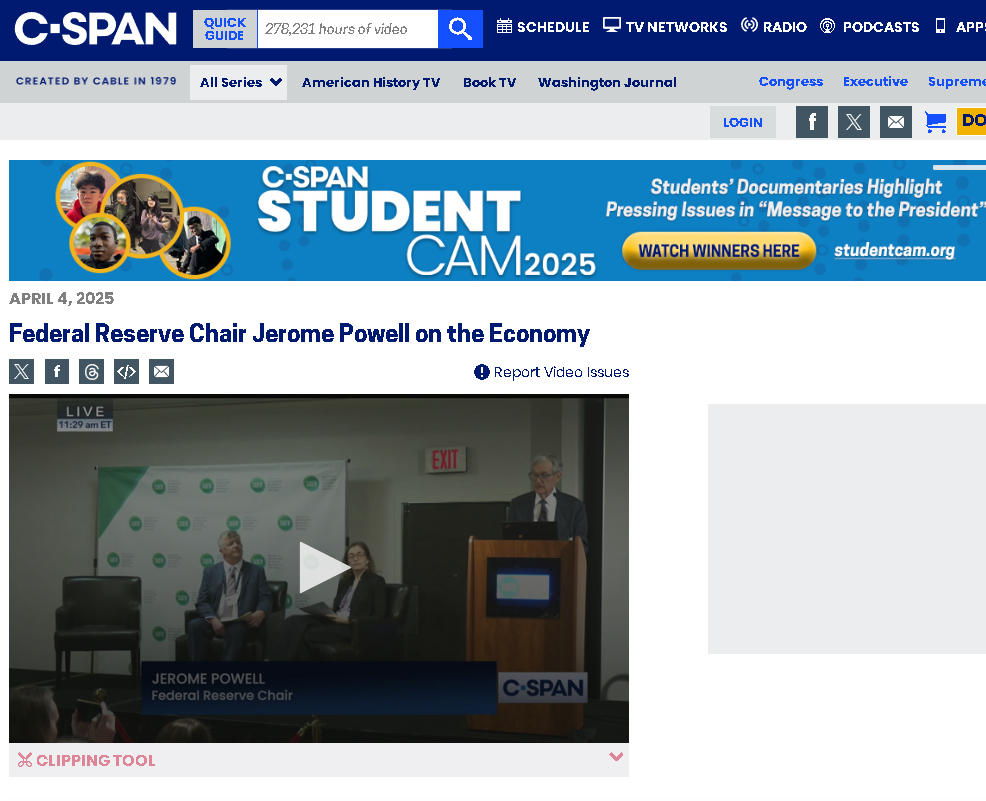986x801 pixels.
Task: Follow the Congress link
Action: click(790, 82)
